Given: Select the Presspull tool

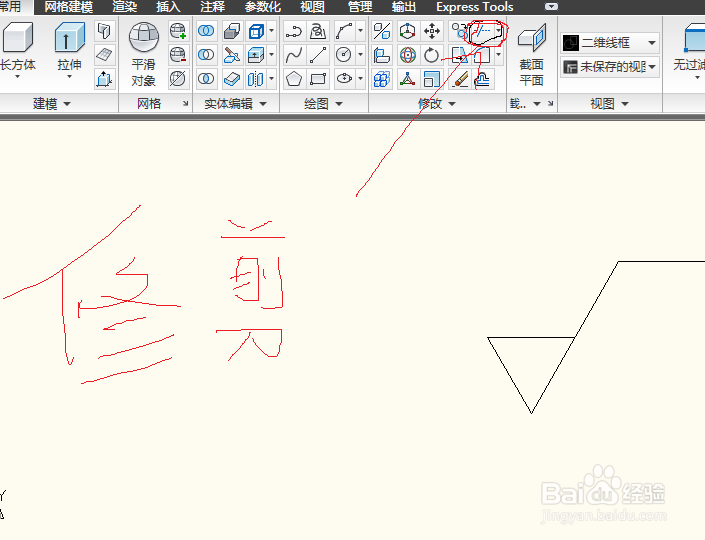Looking at the screenshot, I should [104, 79].
